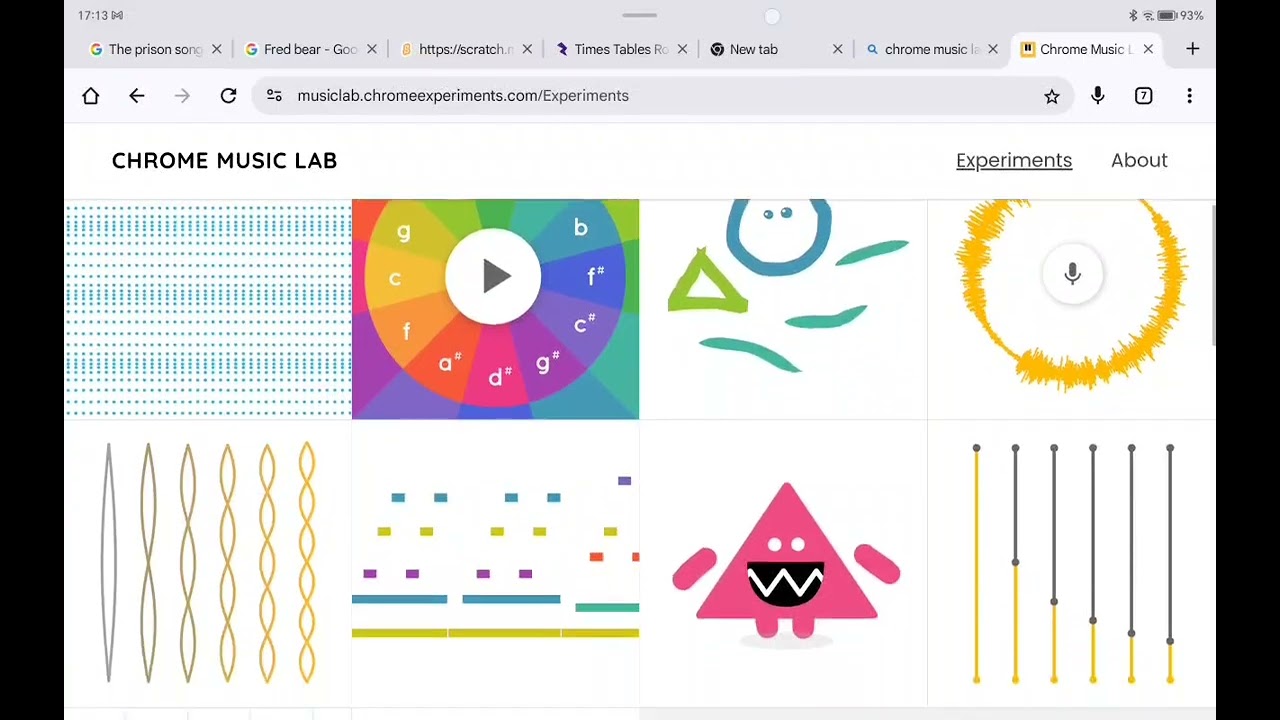The height and width of the screenshot is (720, 1280).
Task: Select note g on color wheel
Action: [x=403, y=232]
